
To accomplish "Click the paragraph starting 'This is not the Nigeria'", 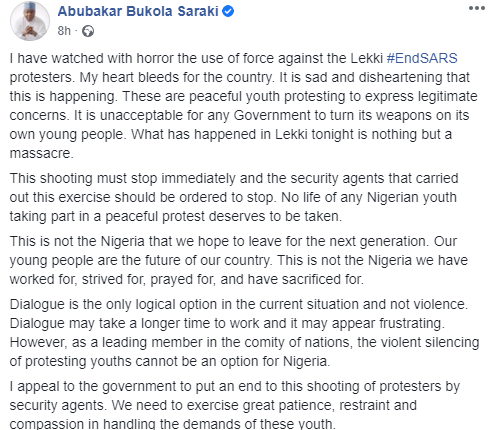I will (239, 260).
